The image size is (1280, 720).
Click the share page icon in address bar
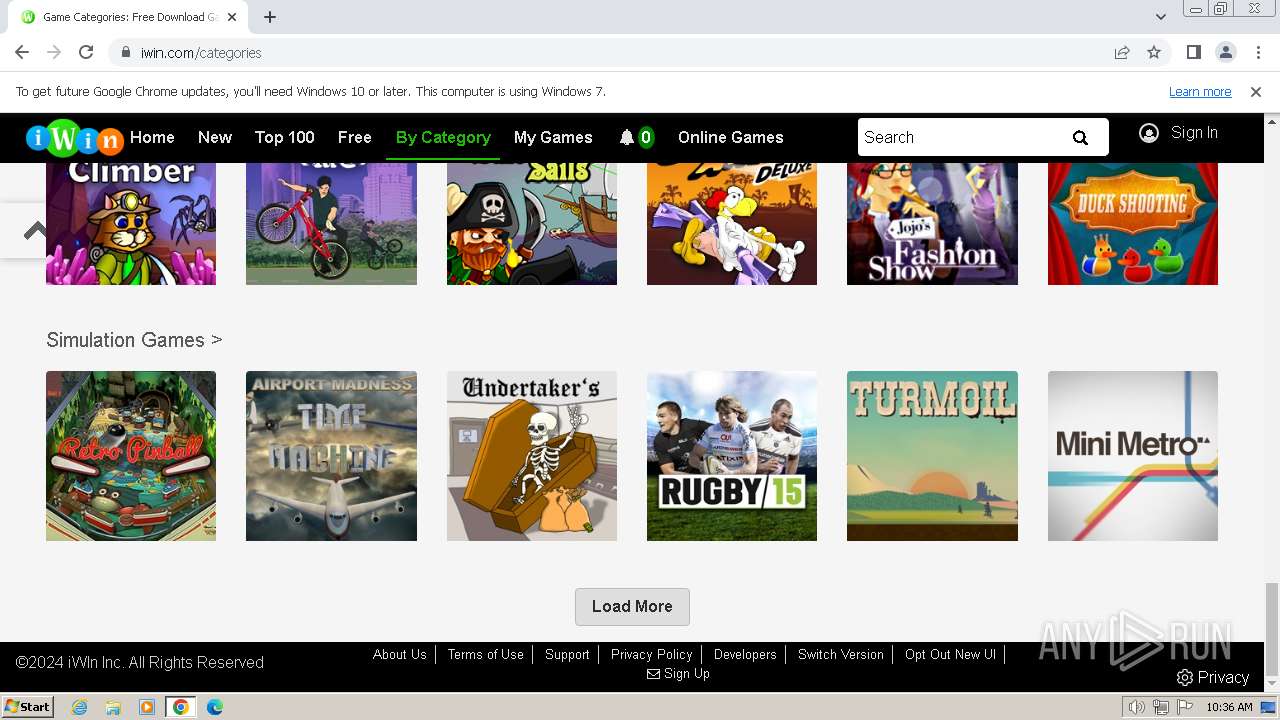tap(1122, 53)
